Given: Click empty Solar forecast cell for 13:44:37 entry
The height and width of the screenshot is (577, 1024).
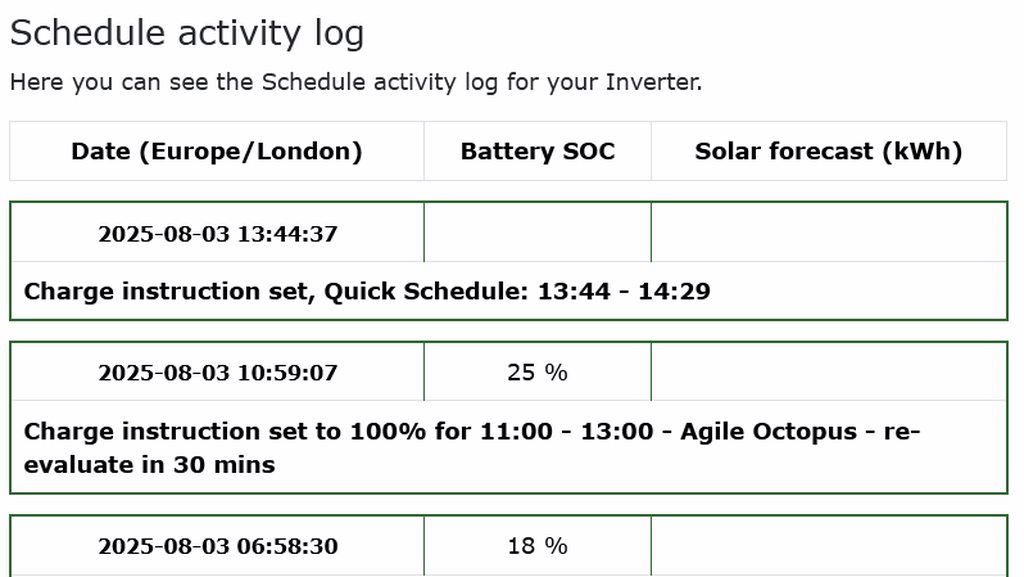Looking at the screenshot, I should (x=828, y=233).
